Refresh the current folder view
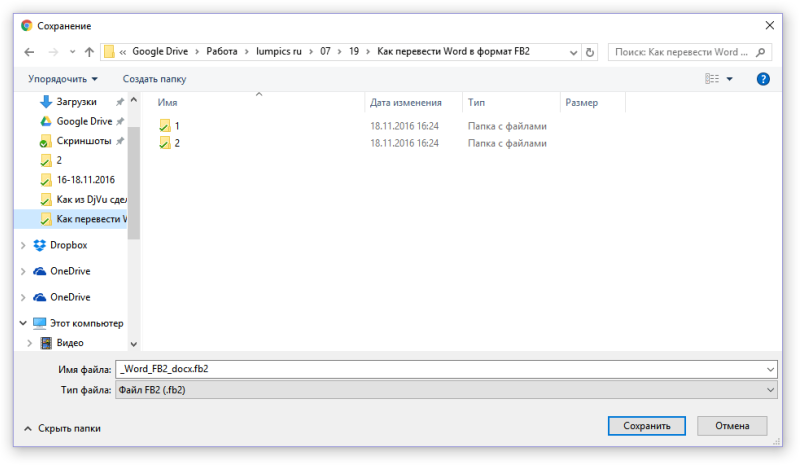This screenshot has height=465, width=800. point(590,52)
